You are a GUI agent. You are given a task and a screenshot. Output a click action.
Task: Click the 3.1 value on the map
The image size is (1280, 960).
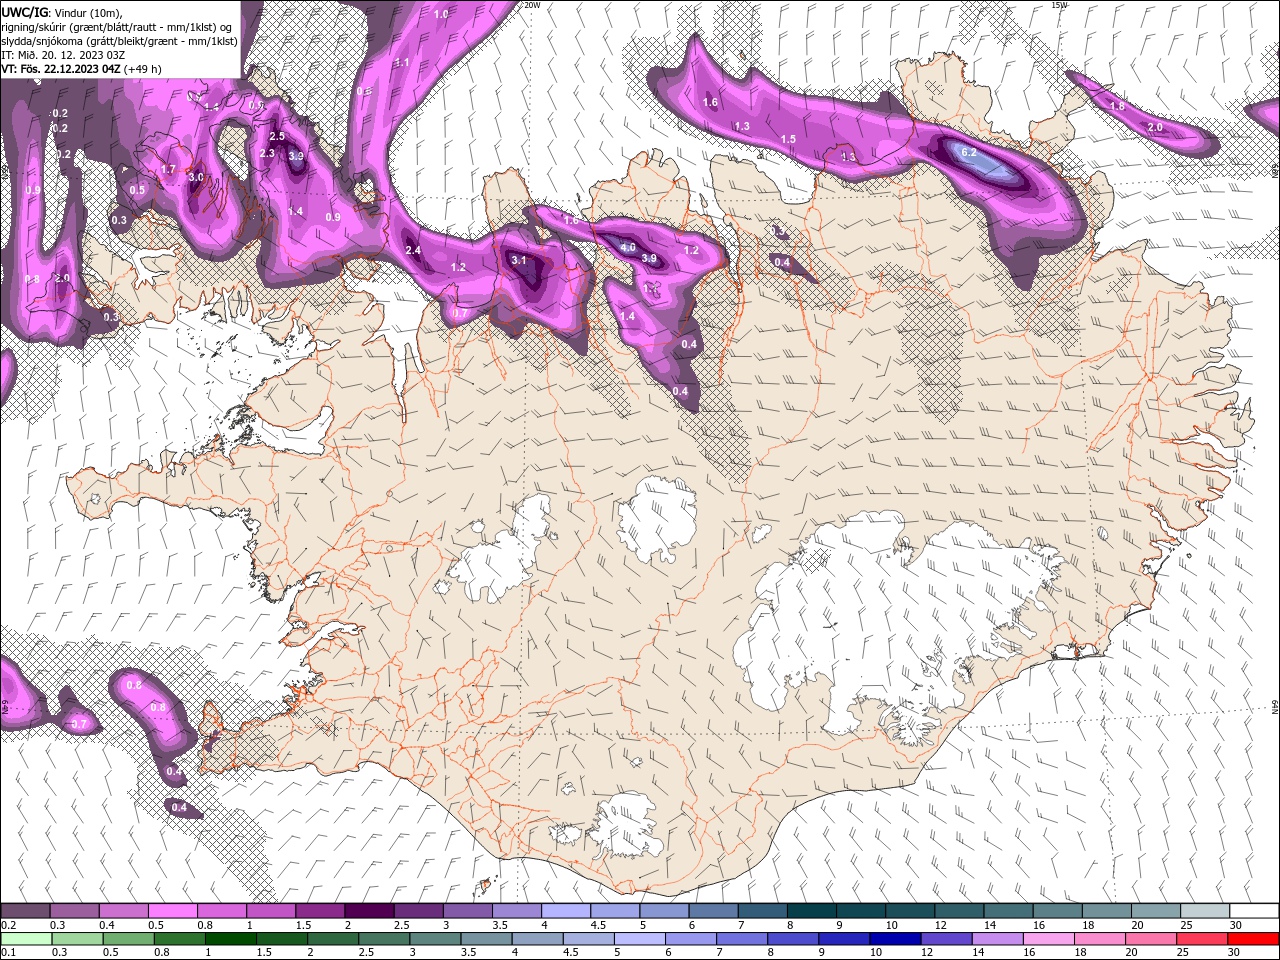click(x=518, y=260)
